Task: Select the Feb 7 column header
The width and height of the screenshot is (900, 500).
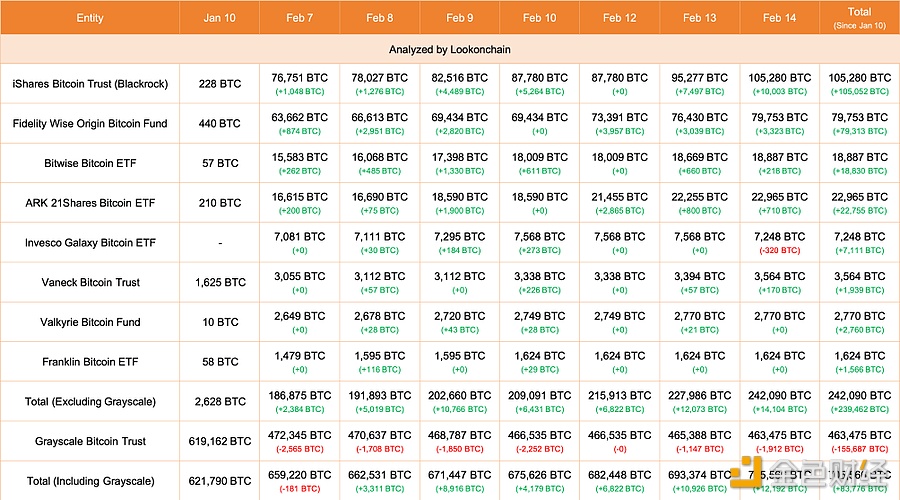Action: (300, 18)
